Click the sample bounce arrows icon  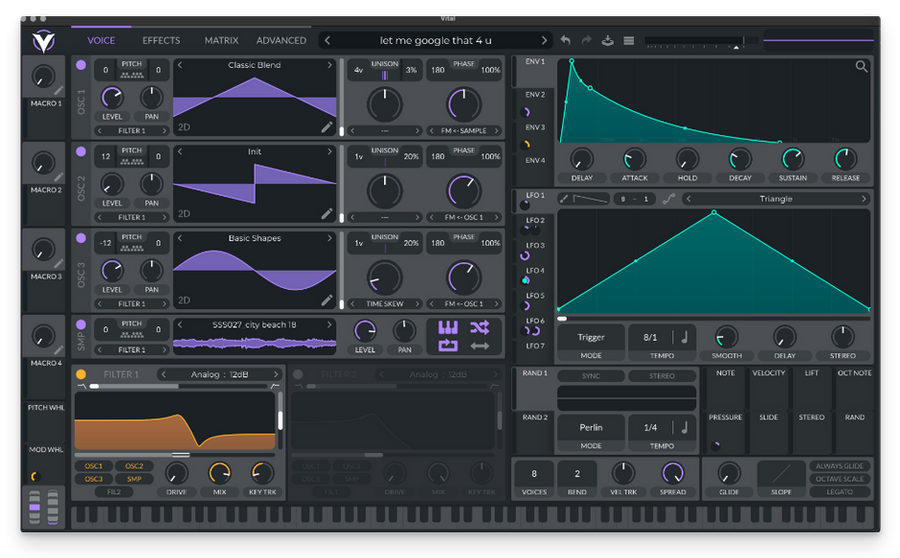(x=480, y=346)
